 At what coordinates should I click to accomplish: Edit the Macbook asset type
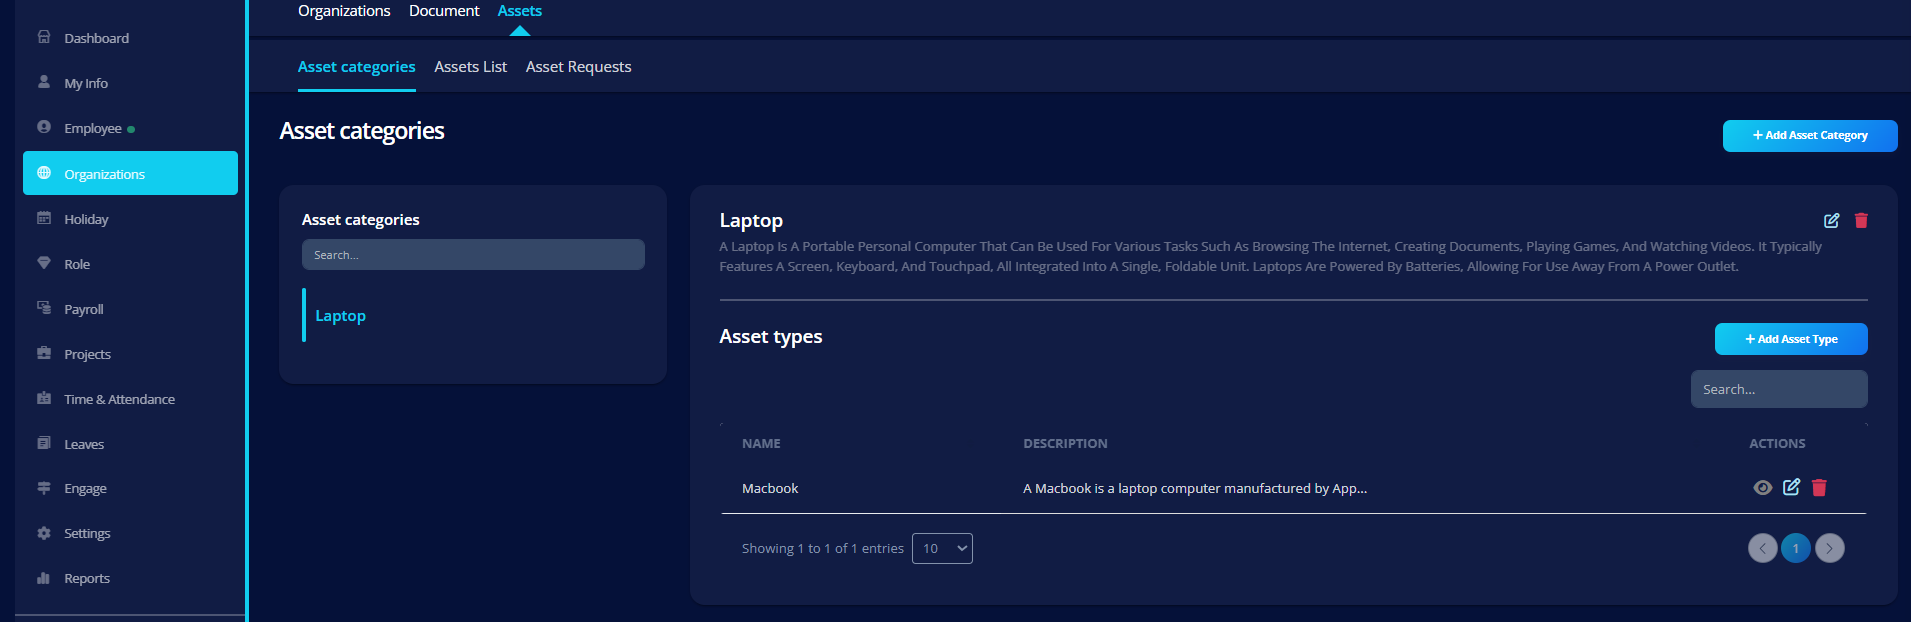tap(1791, 487)
